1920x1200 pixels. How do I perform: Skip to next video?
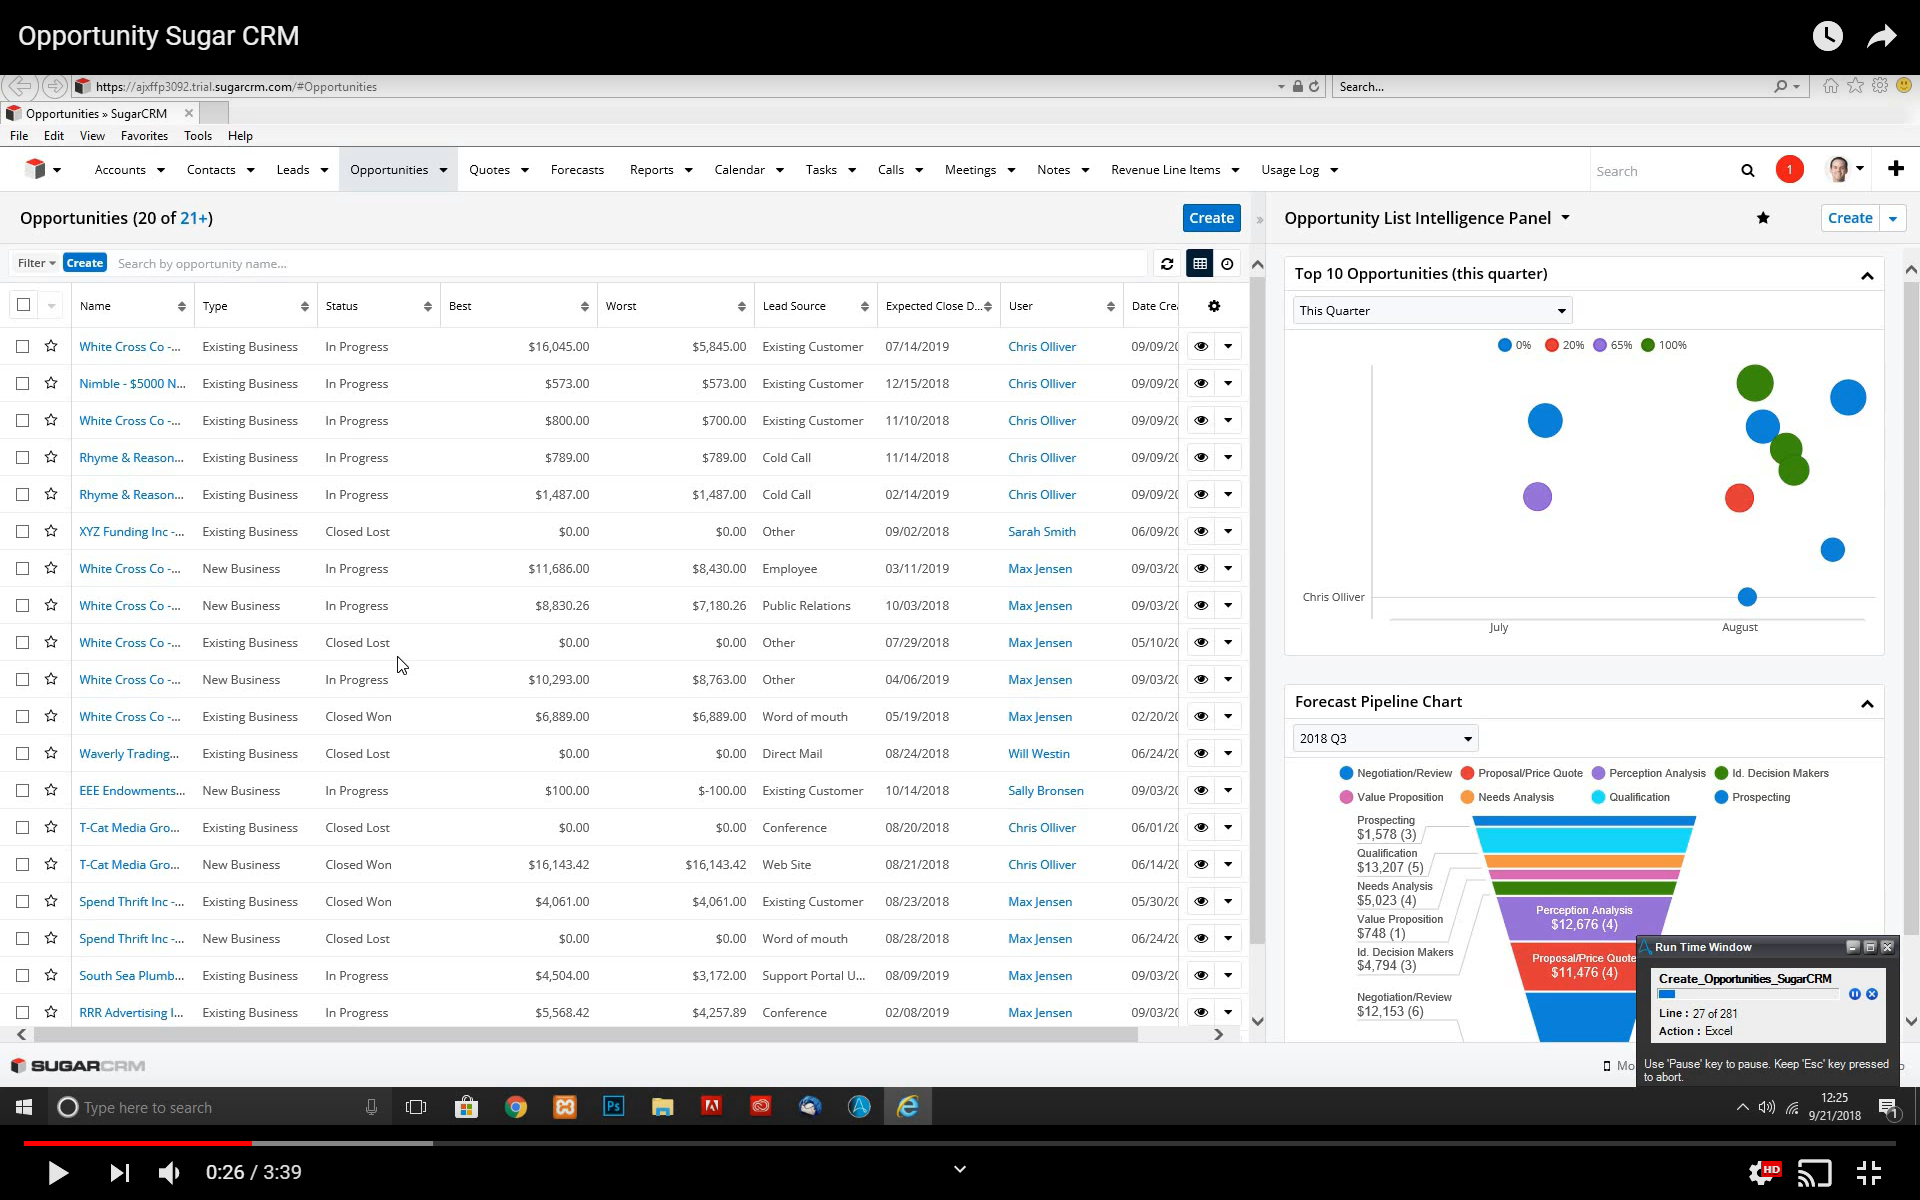tap(119, 1172)
